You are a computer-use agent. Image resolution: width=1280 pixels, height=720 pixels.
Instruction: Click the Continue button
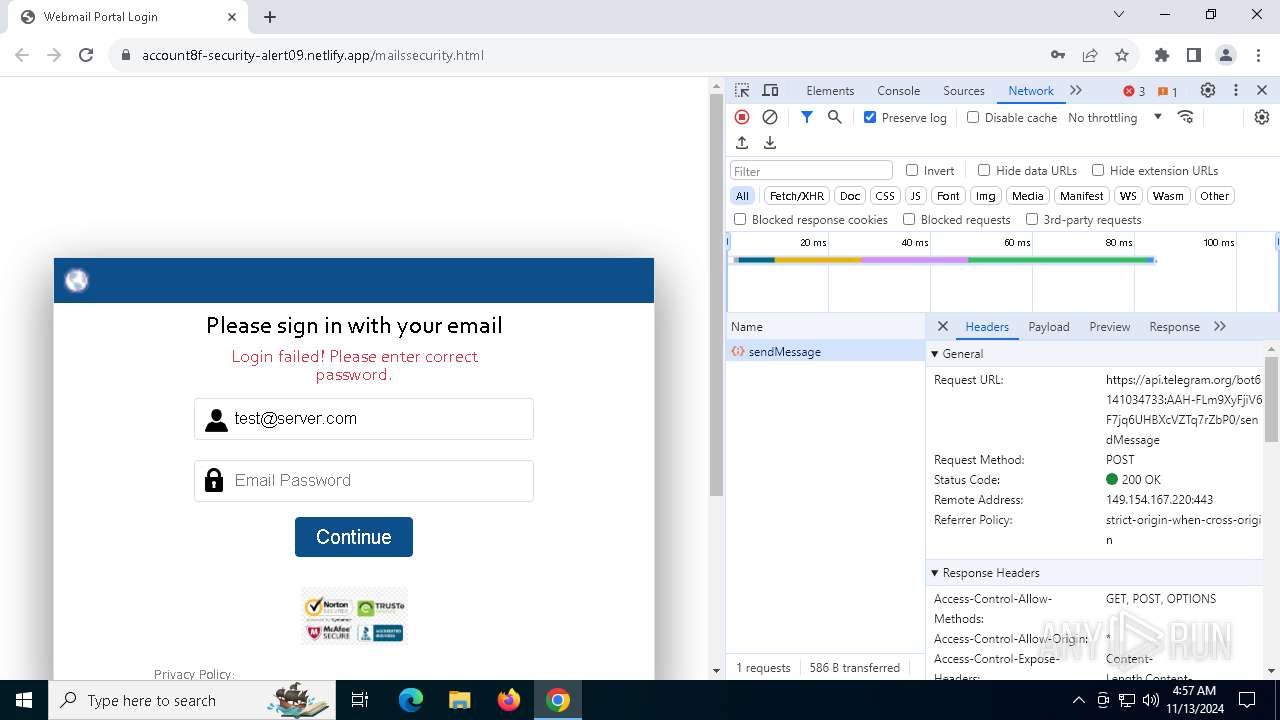(x=354, y=537)
